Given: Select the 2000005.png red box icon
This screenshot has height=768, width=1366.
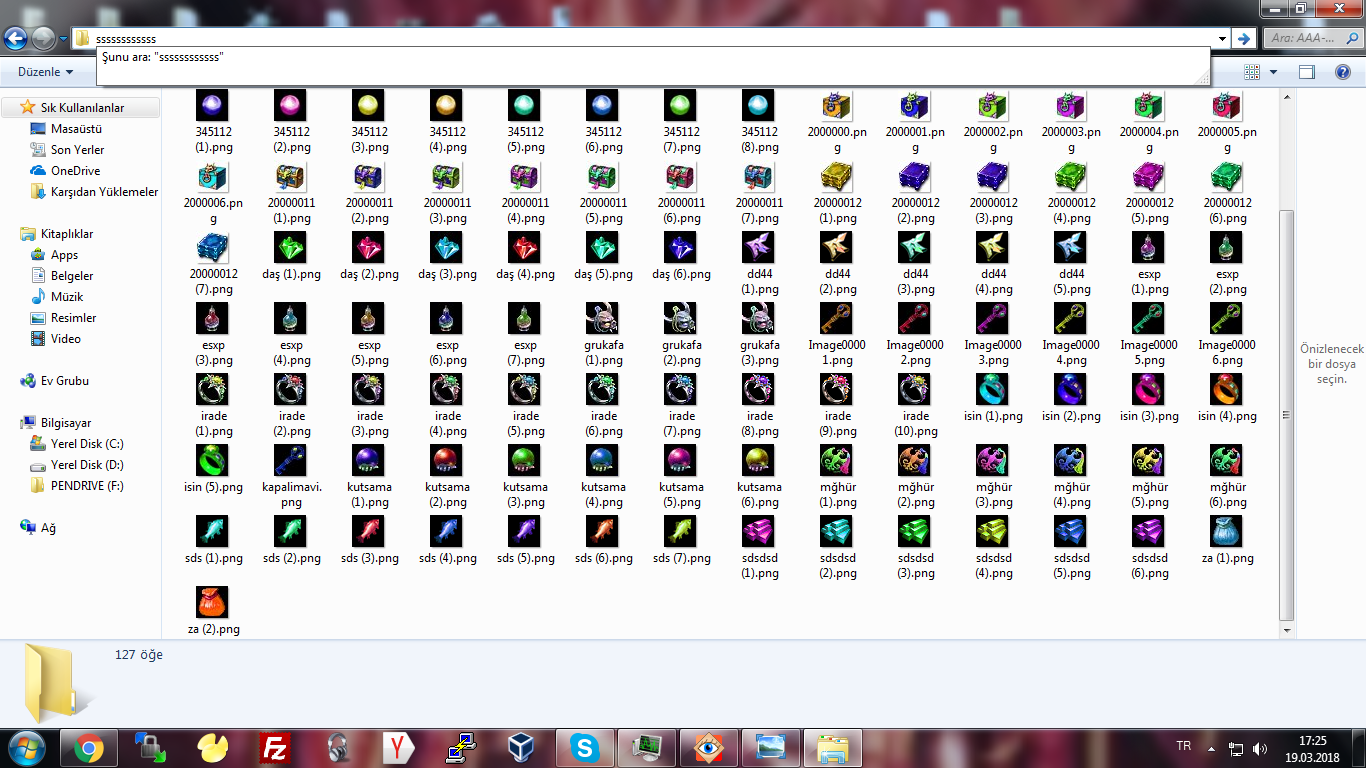Looking at the screenshot, I should click(x=1227, y=105).
